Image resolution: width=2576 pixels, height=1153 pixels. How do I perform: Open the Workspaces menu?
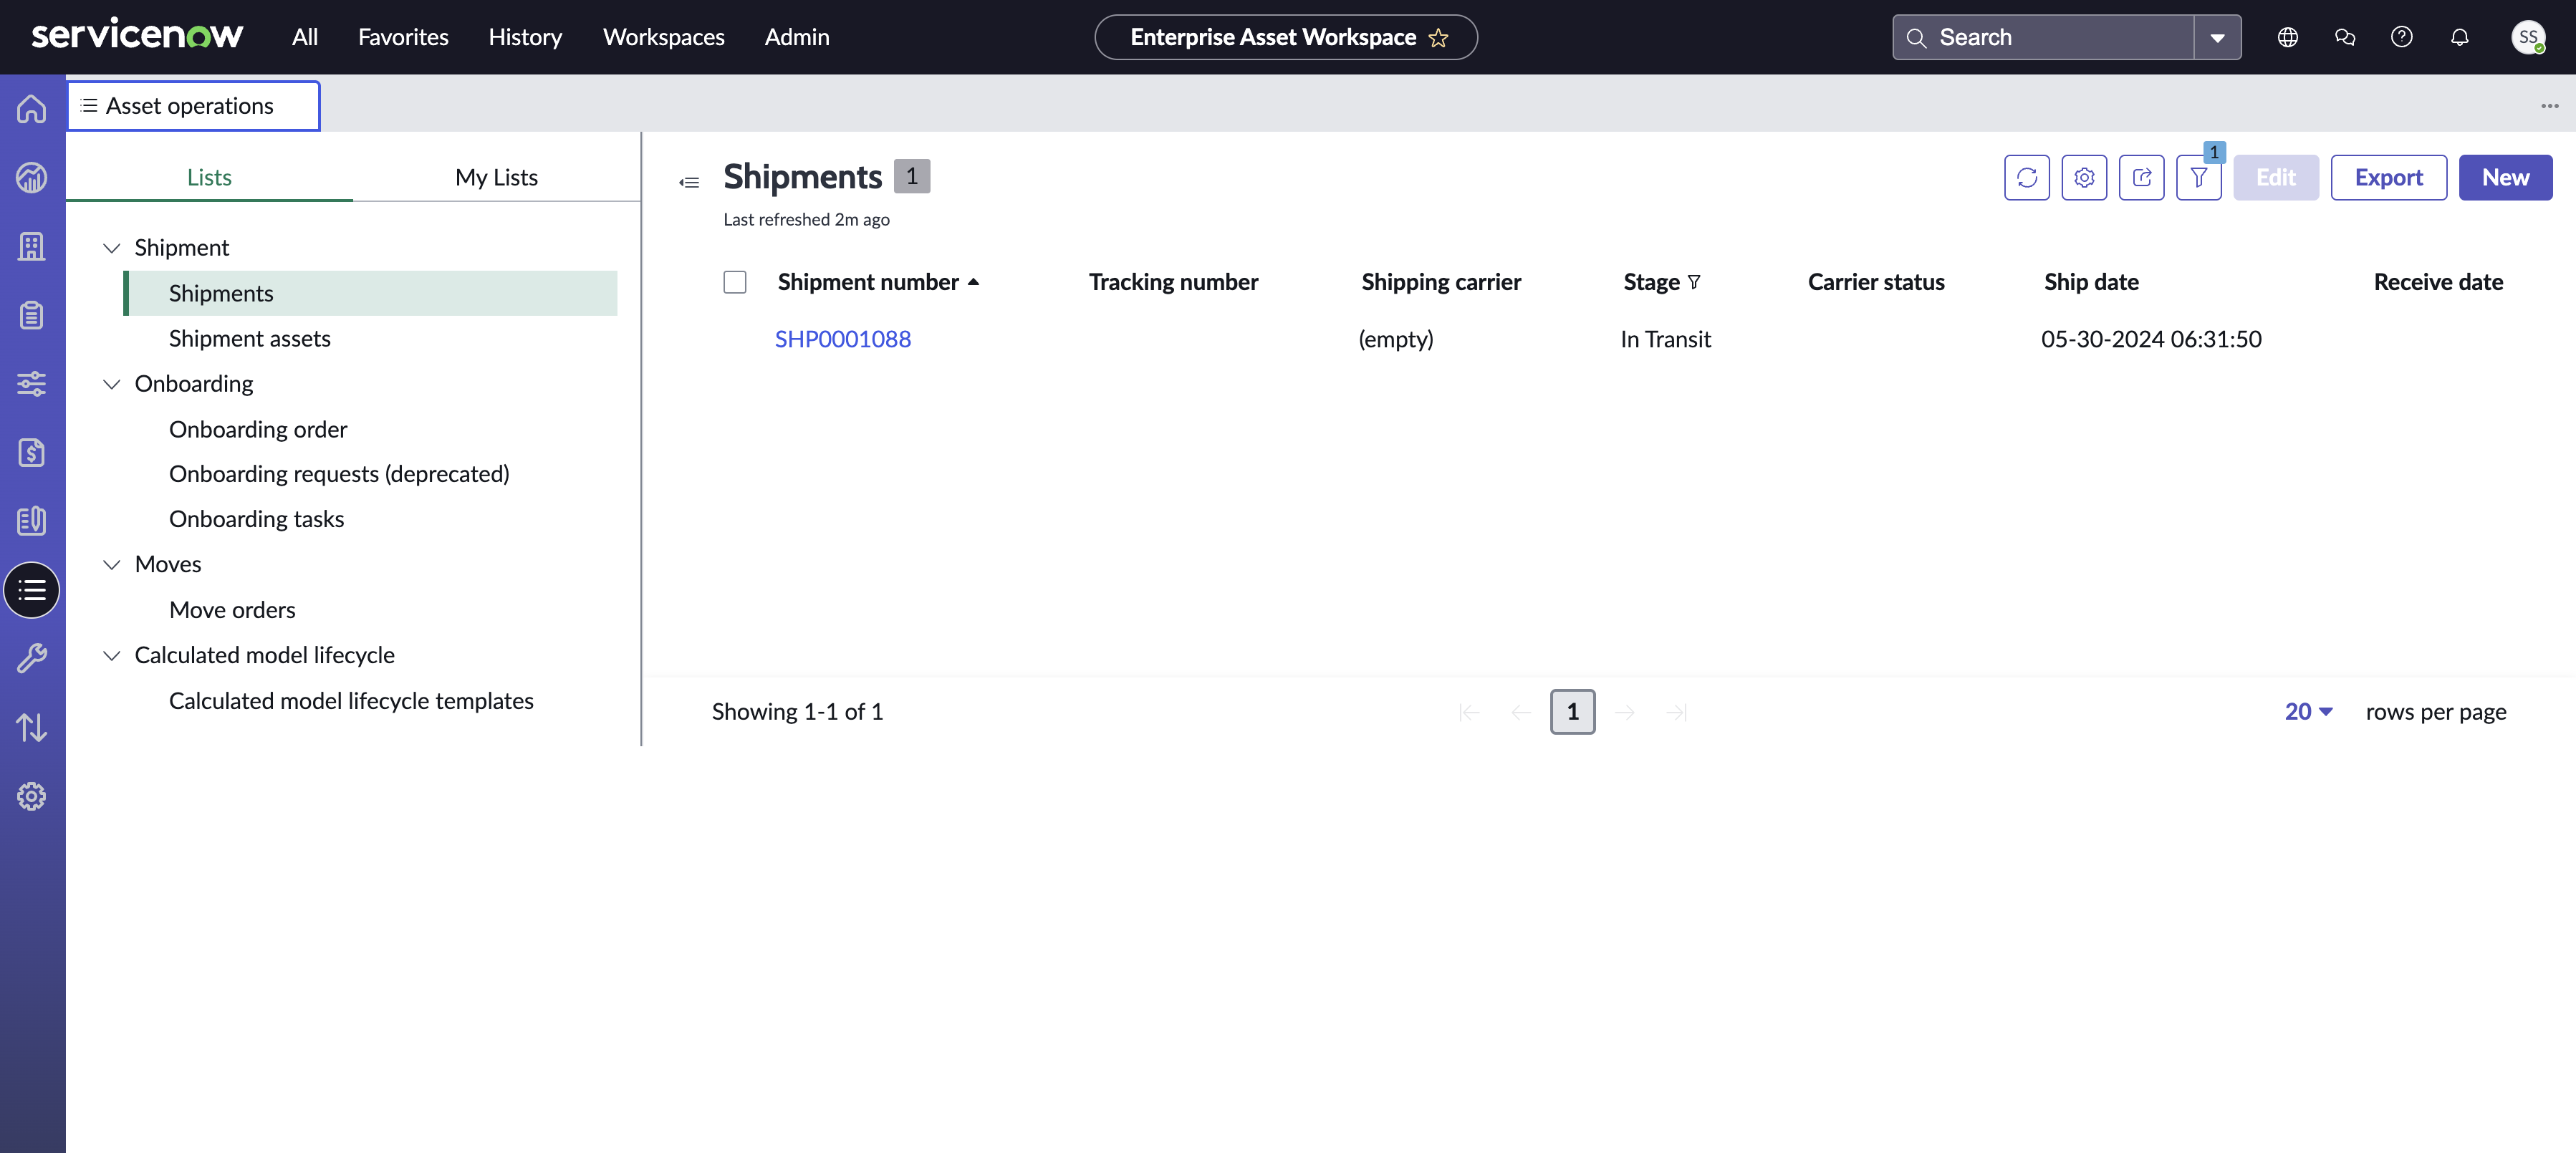664,37
